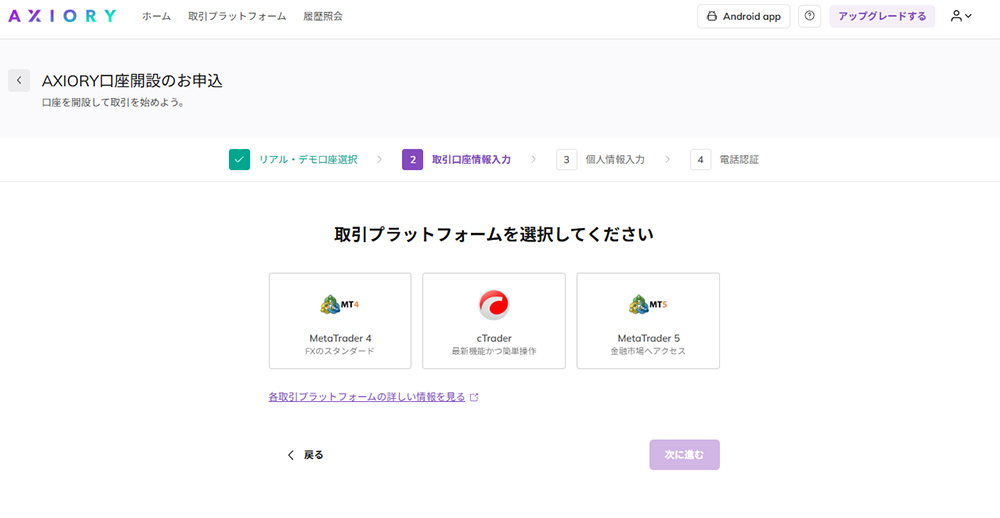This screenshot has width=1000, height=518.
Task: Click step number 4 badge
Action: pos(700,159)
